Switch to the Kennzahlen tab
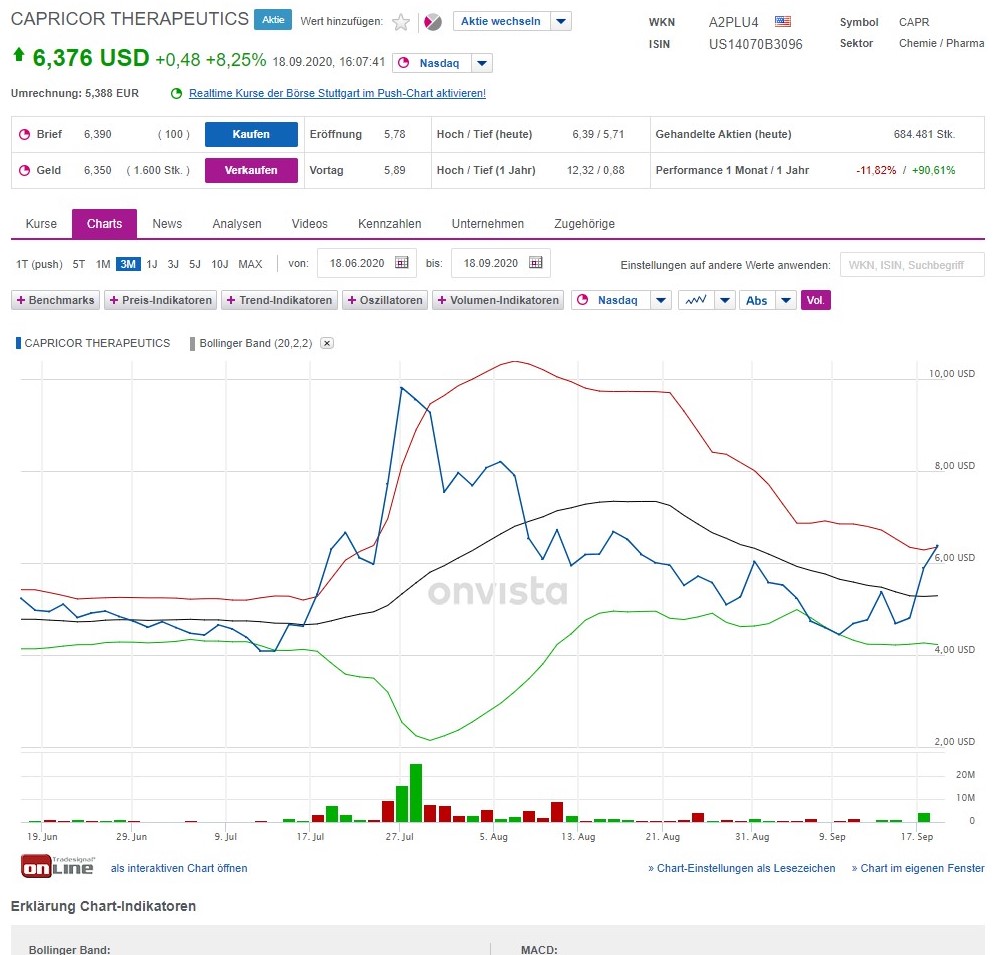This screenshot has height=955, width=998. click(x=389, y=224)
